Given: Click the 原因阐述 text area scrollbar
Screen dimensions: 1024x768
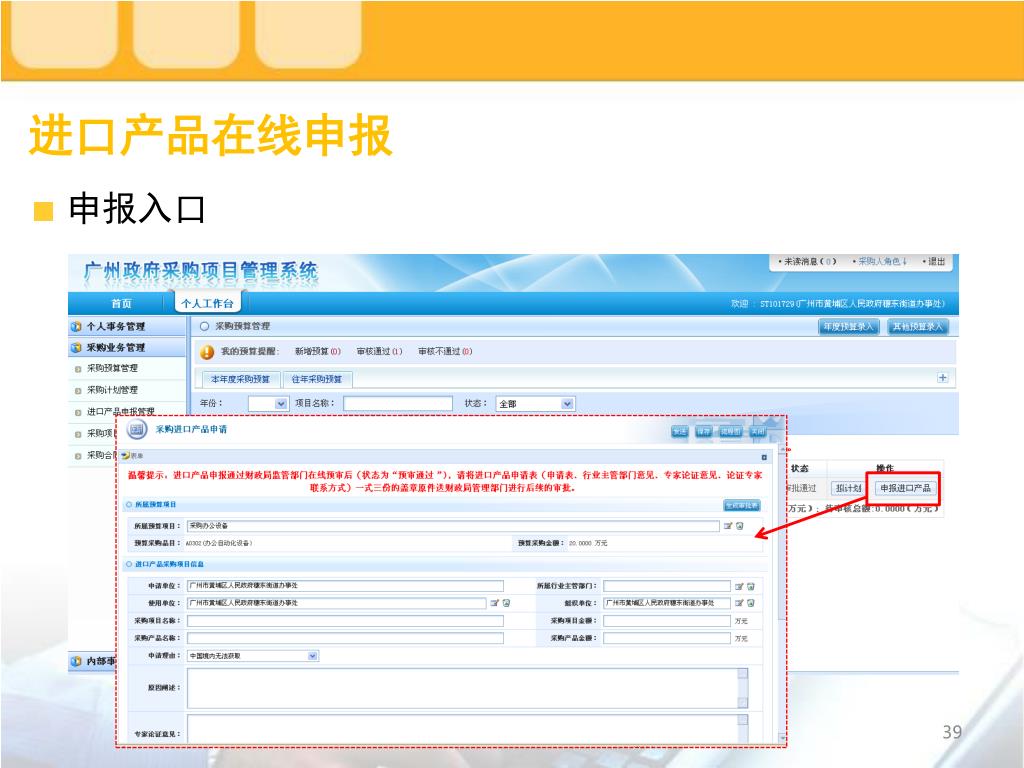Looking at the screenshot, I should click(x=743, y=688).
